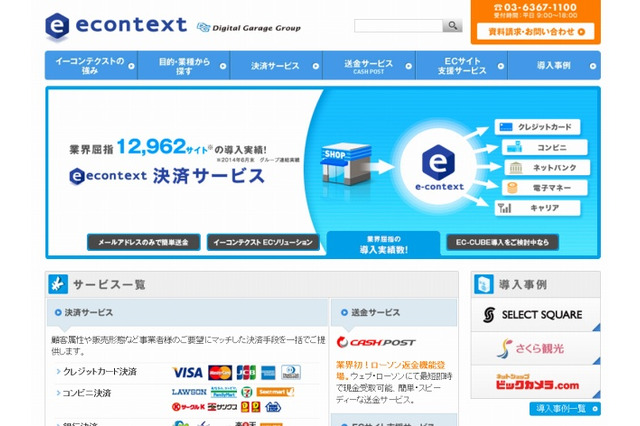
Task: Click the JCB card logo
Action: click(246, 373)
